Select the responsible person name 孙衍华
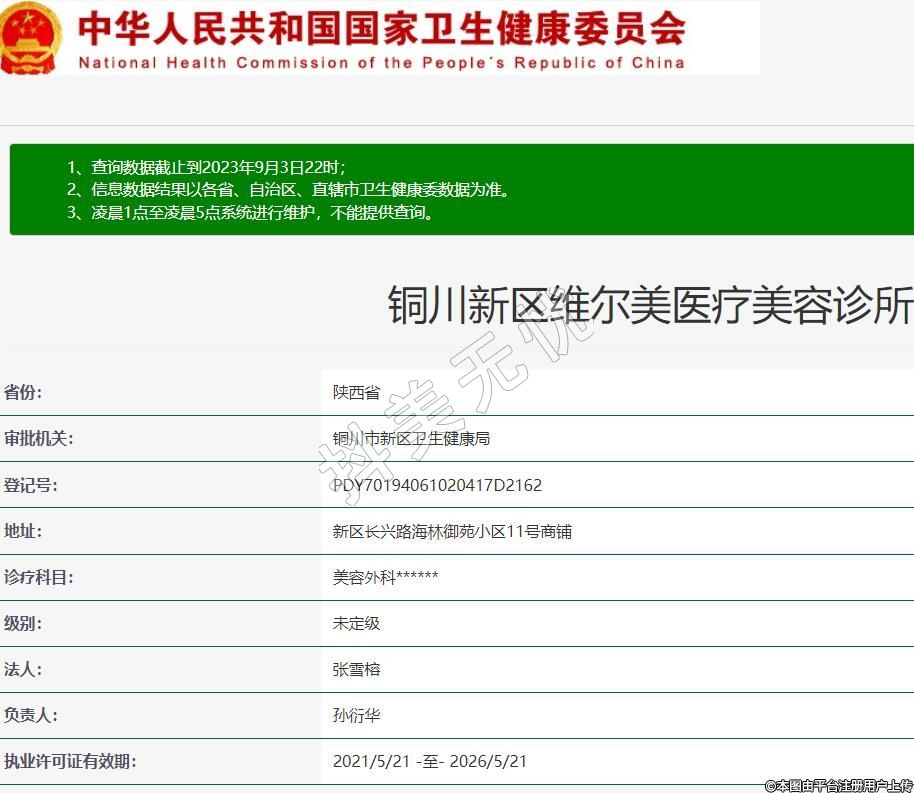Viewport: 914px width, 793px height. 356,715
